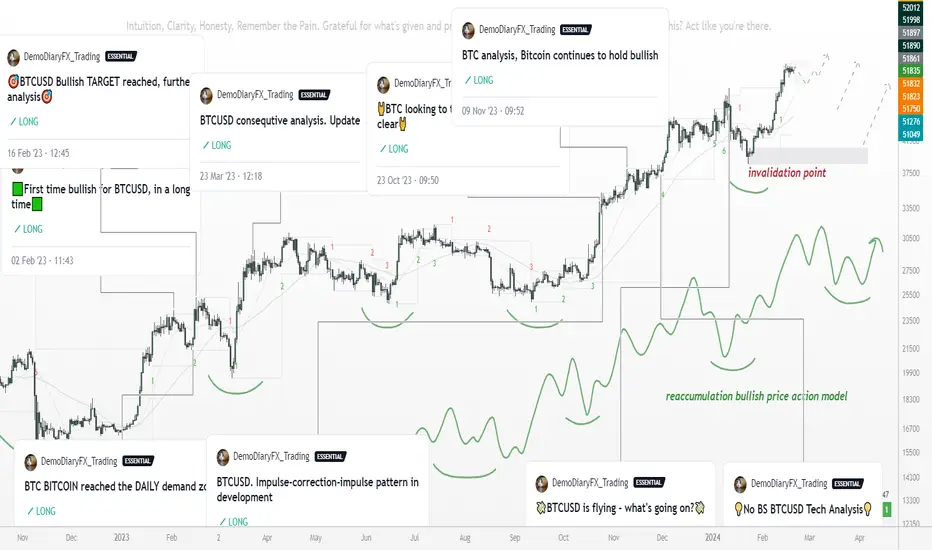Click the avatar on the 16 Feb '23 idea card

point(13,58)
